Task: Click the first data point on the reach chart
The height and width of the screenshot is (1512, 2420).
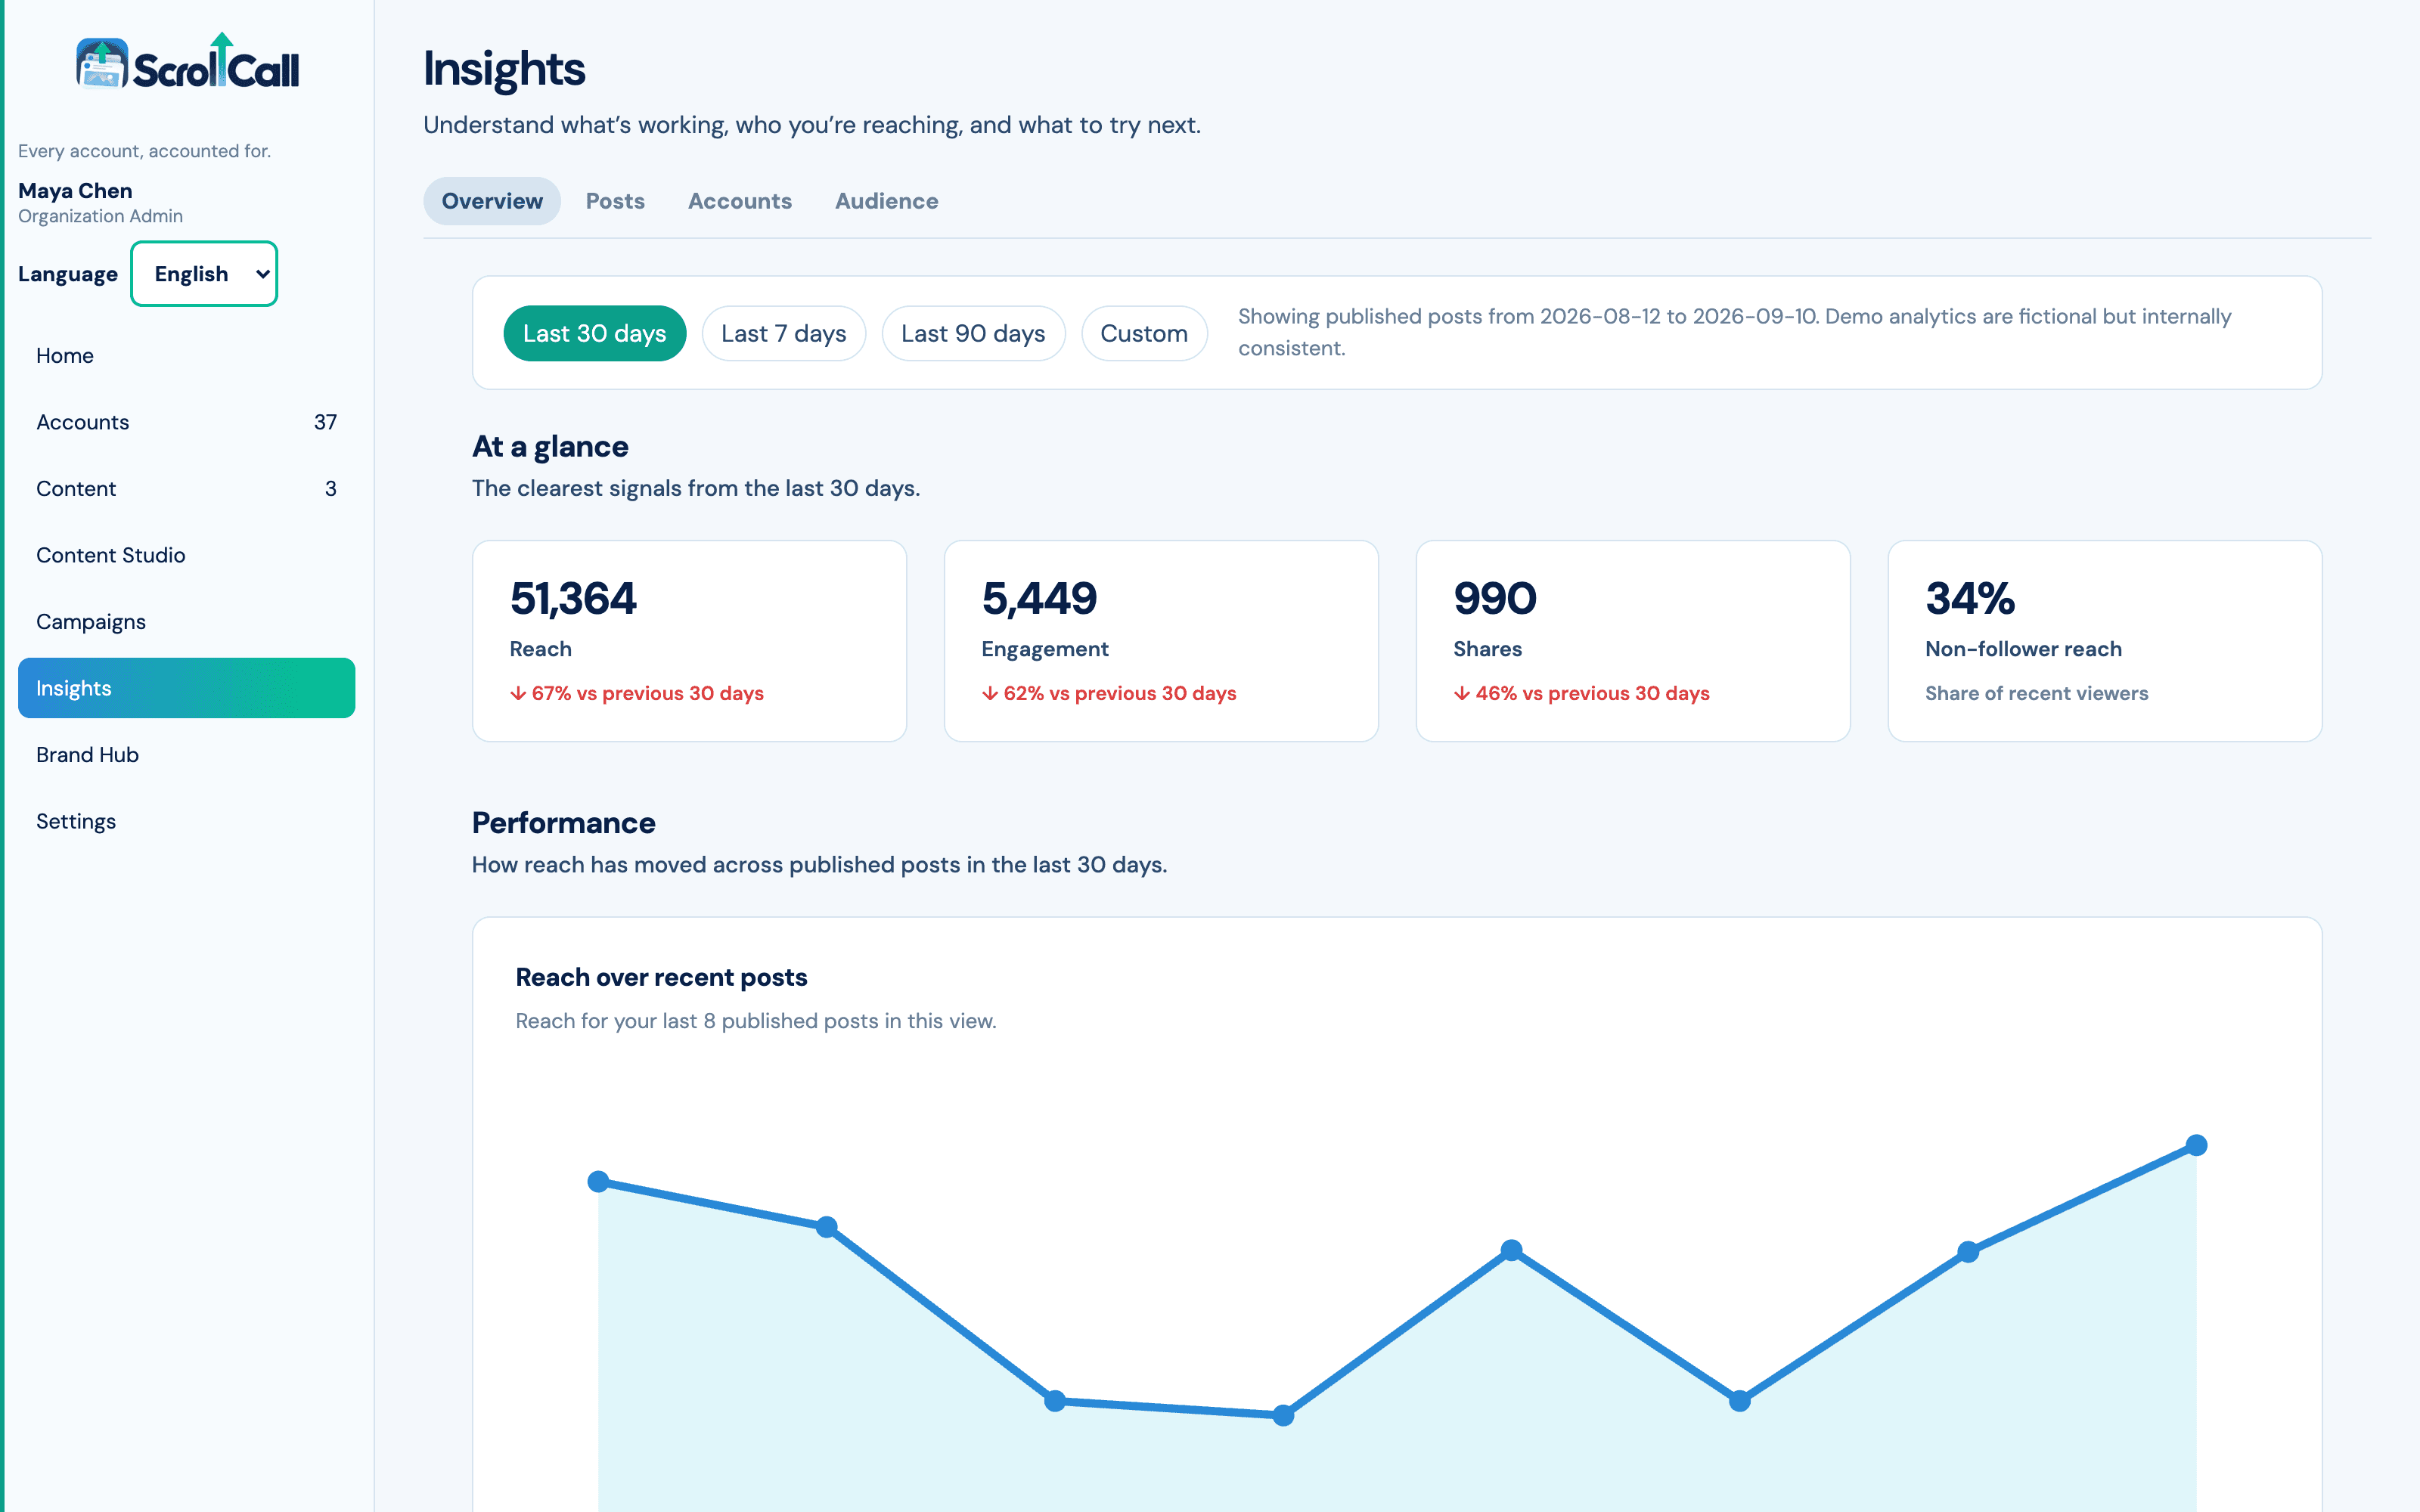Action: point(599,1182)
